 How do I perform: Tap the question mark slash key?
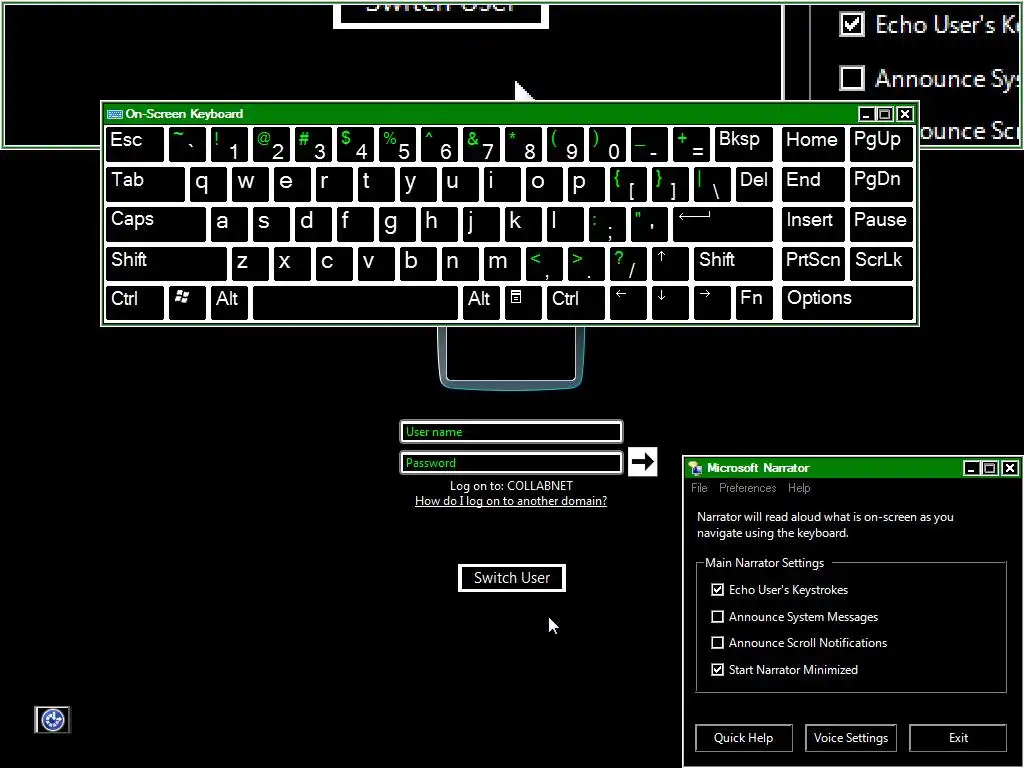[628, 263]
